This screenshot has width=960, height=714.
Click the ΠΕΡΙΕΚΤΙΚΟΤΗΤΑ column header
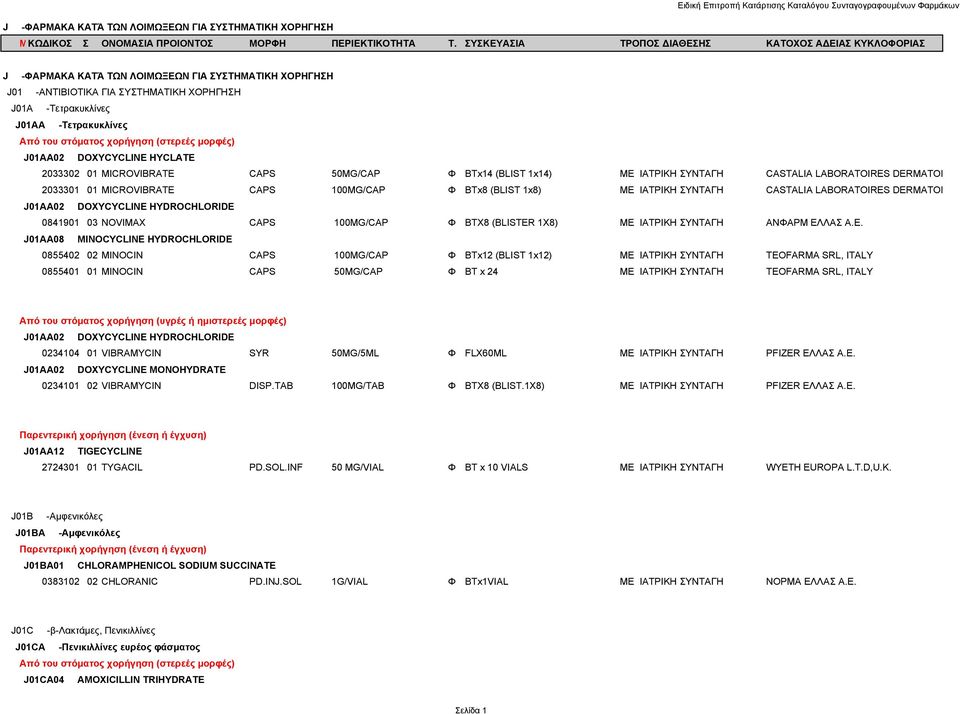pyautogui.click(x=373, y=43)
